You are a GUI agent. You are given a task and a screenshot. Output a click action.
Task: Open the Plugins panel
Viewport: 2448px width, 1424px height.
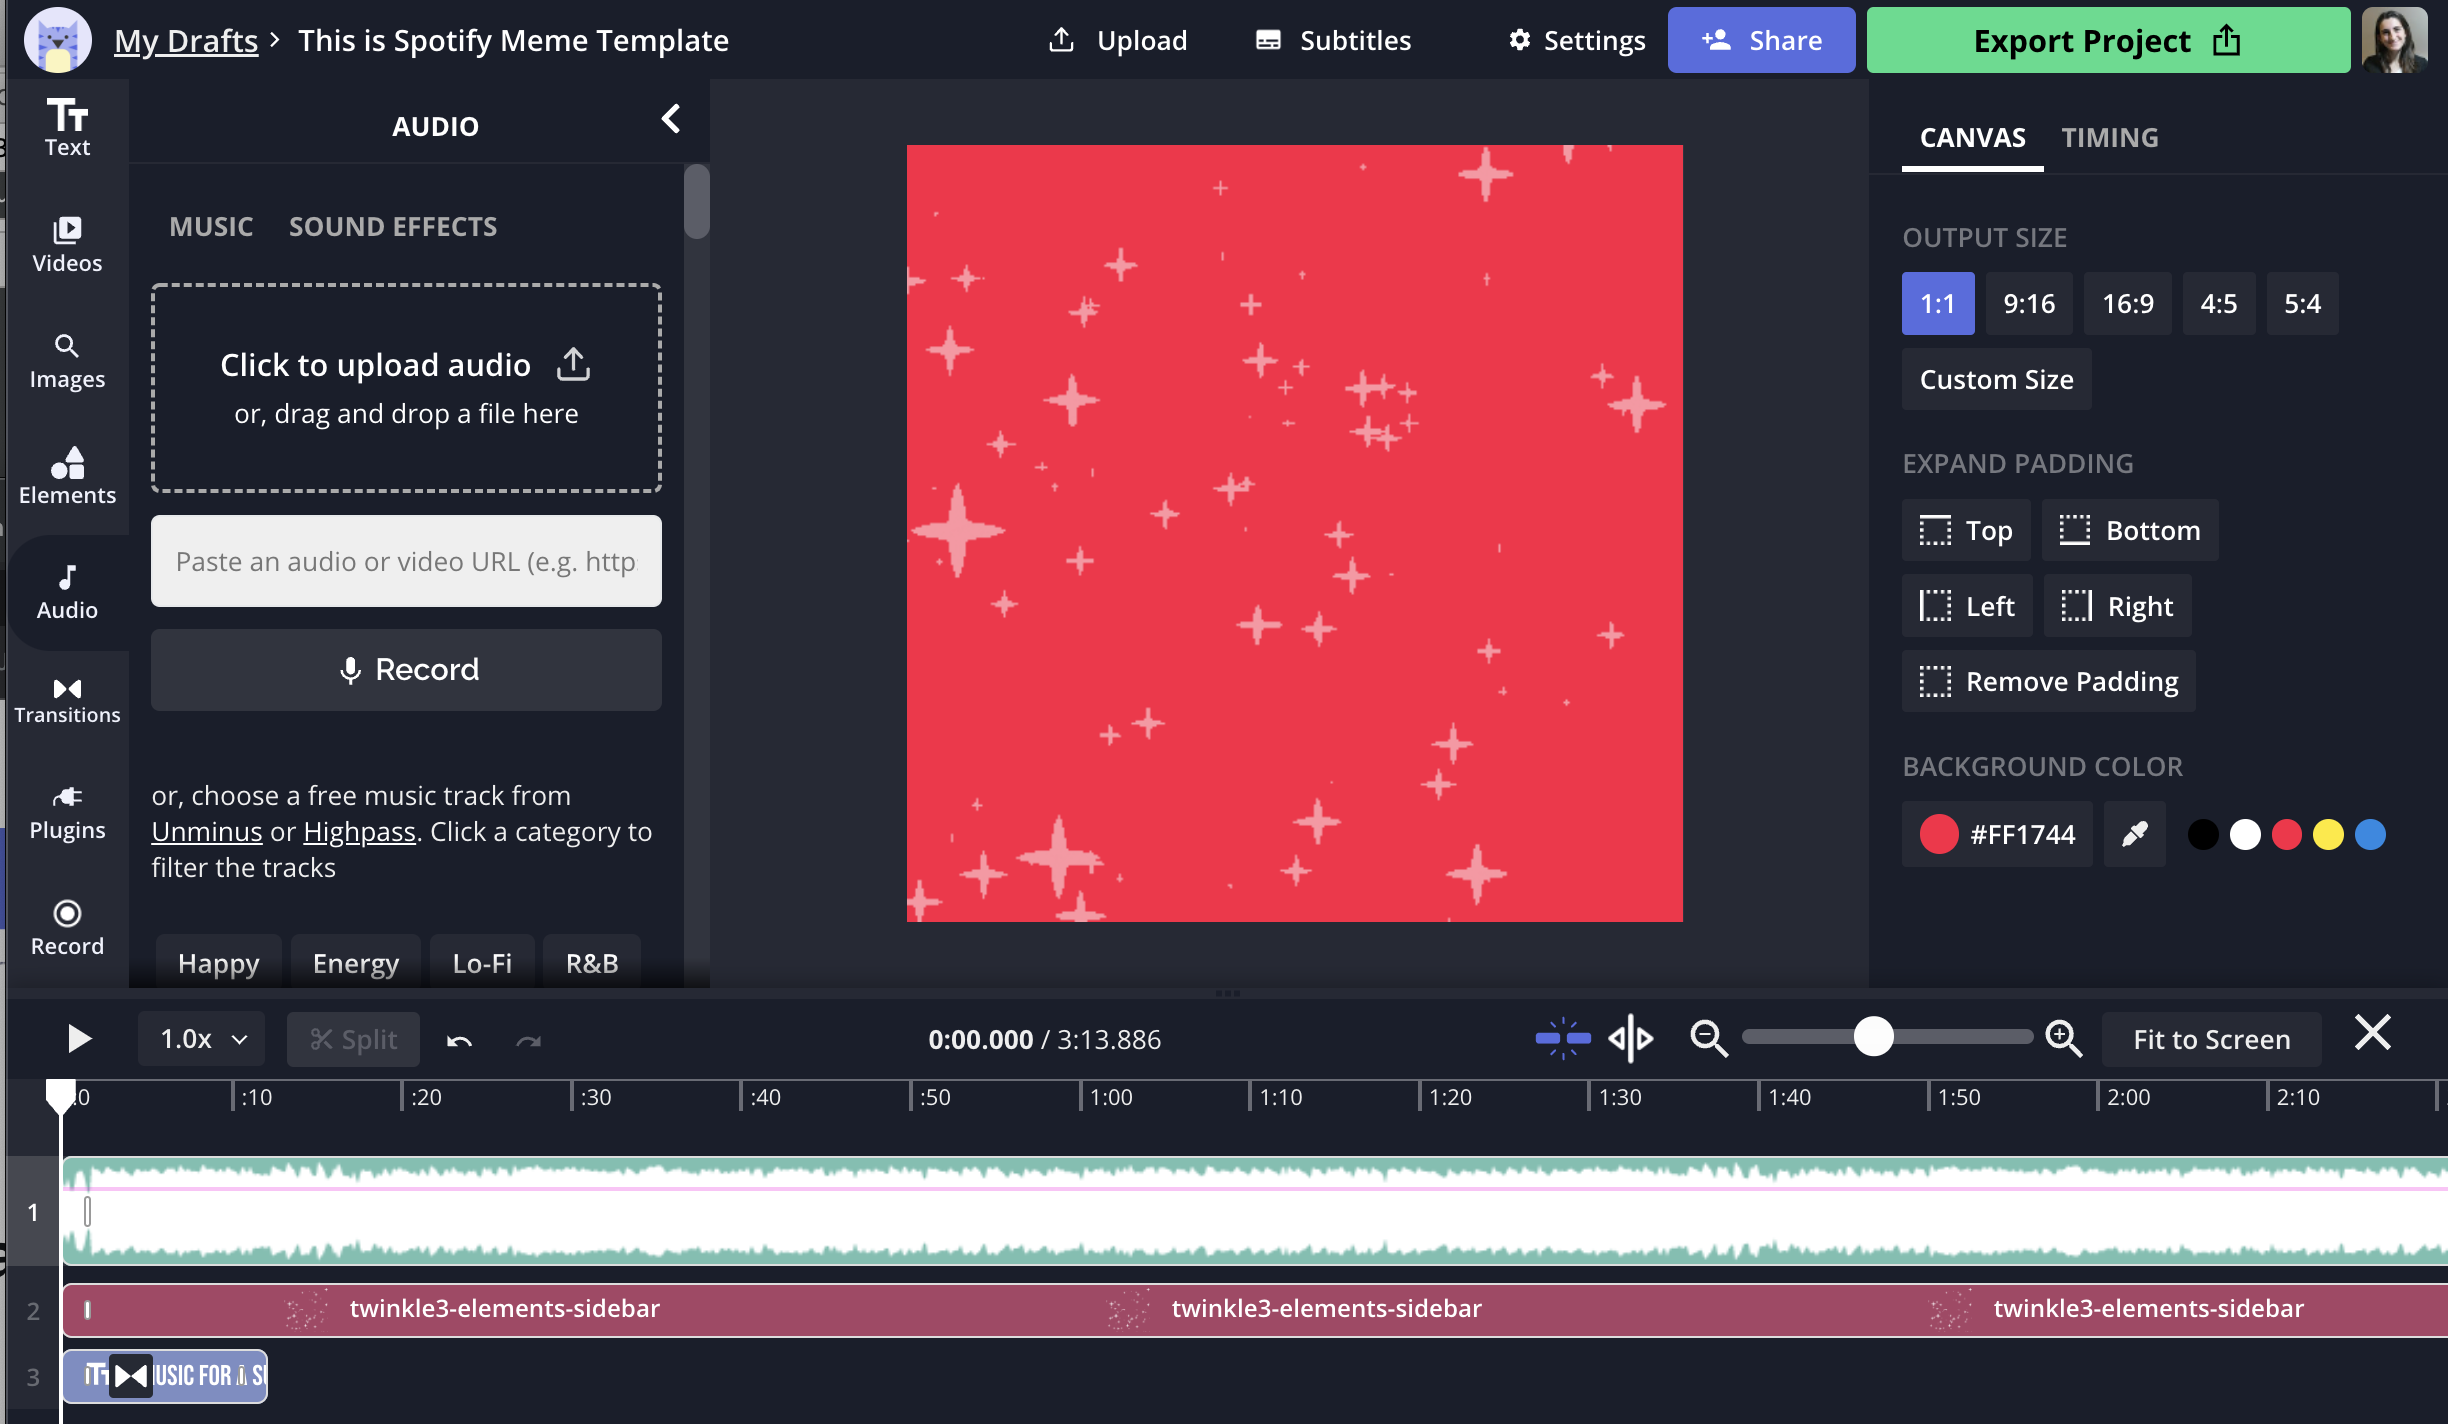click(x=67, y=812)
